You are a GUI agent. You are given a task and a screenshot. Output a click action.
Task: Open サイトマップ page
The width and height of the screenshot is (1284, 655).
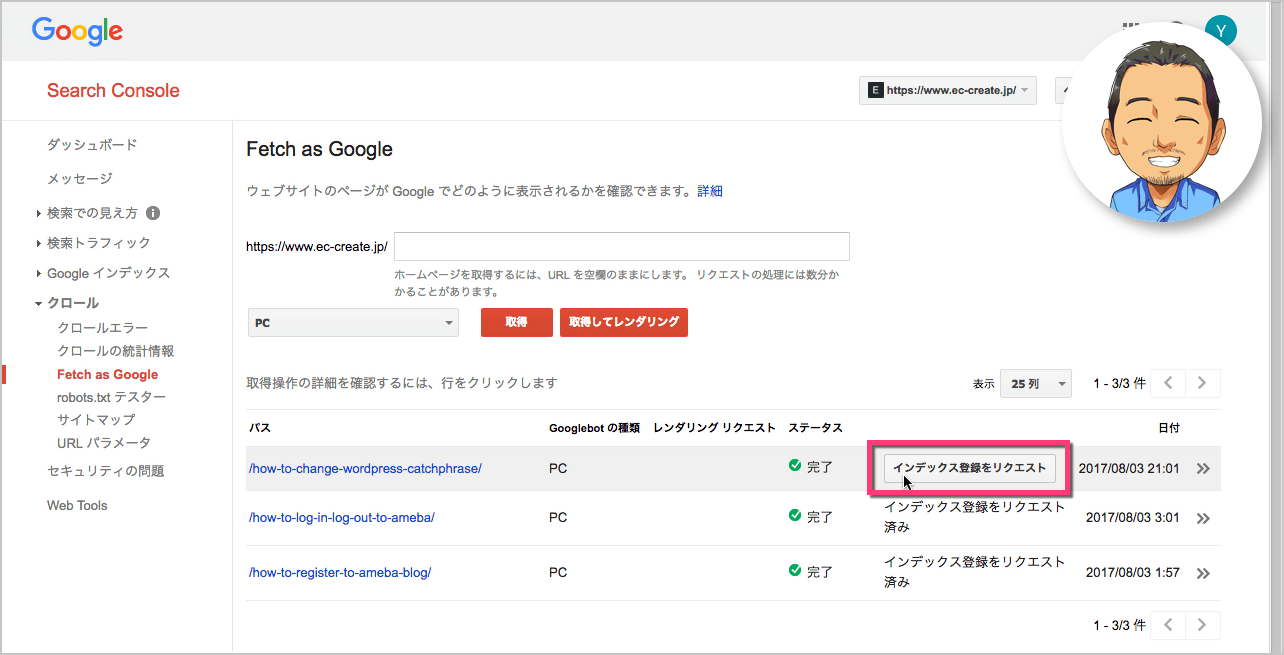tap(96, 420)
